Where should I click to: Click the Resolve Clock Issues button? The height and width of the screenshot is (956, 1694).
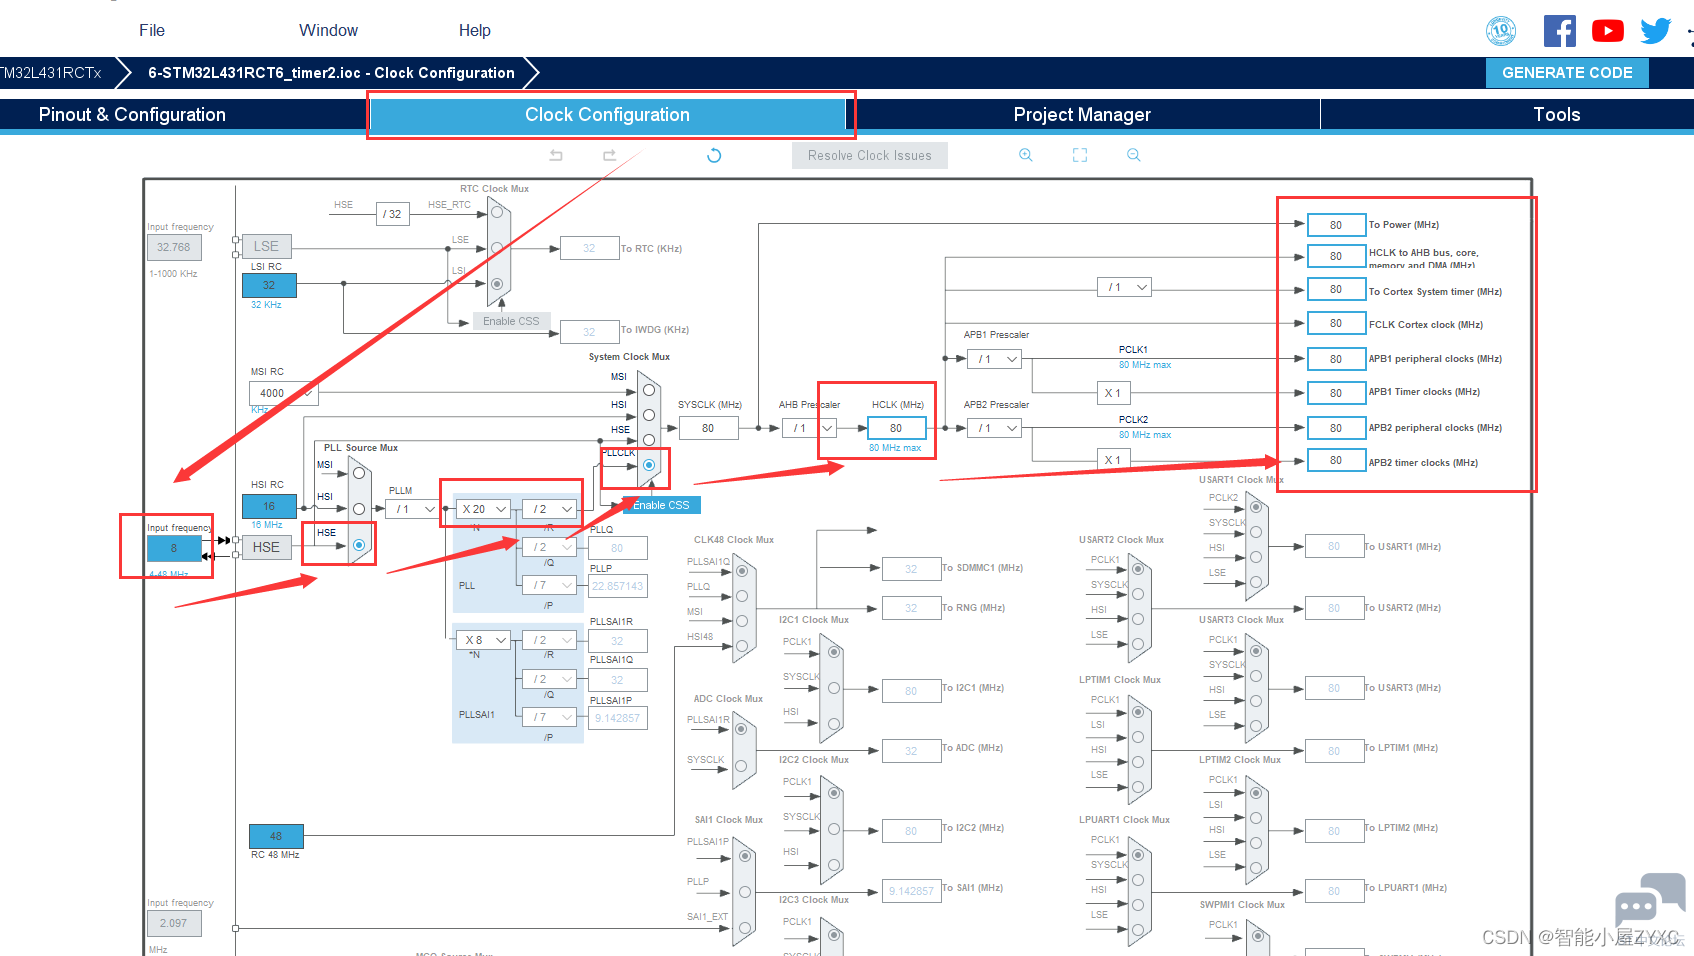click(x=870, y=155)
